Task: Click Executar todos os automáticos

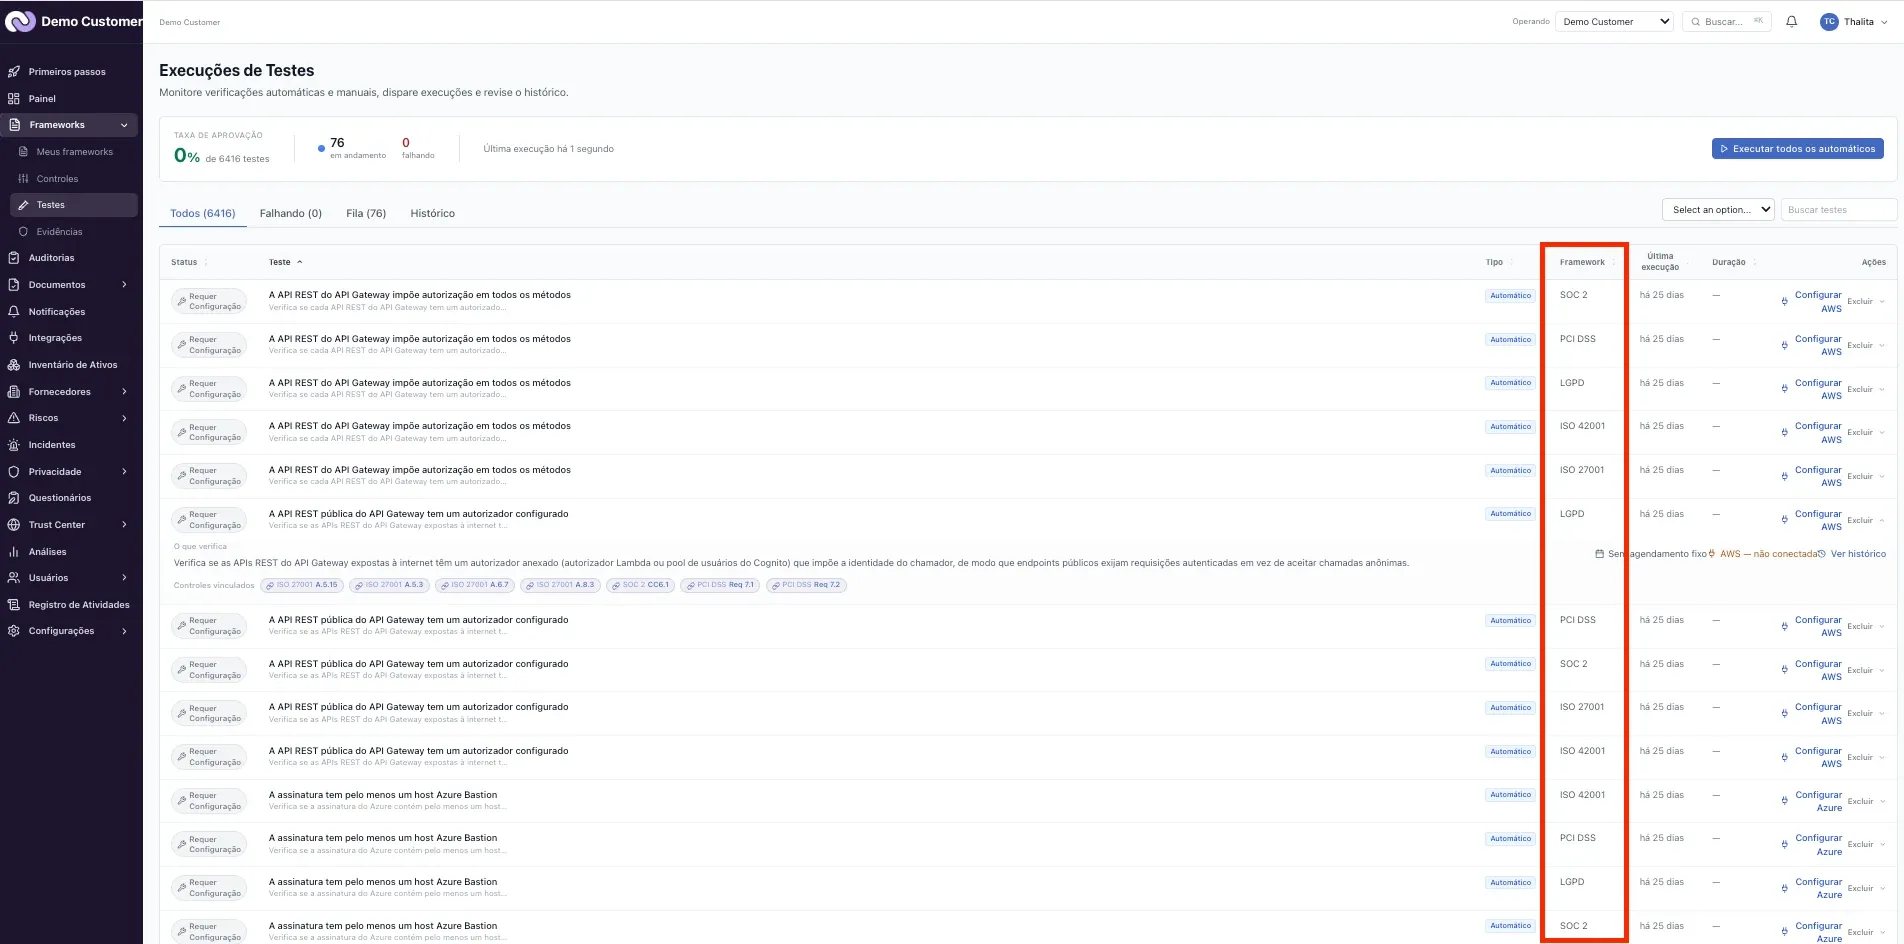Action: point(1797,149)
